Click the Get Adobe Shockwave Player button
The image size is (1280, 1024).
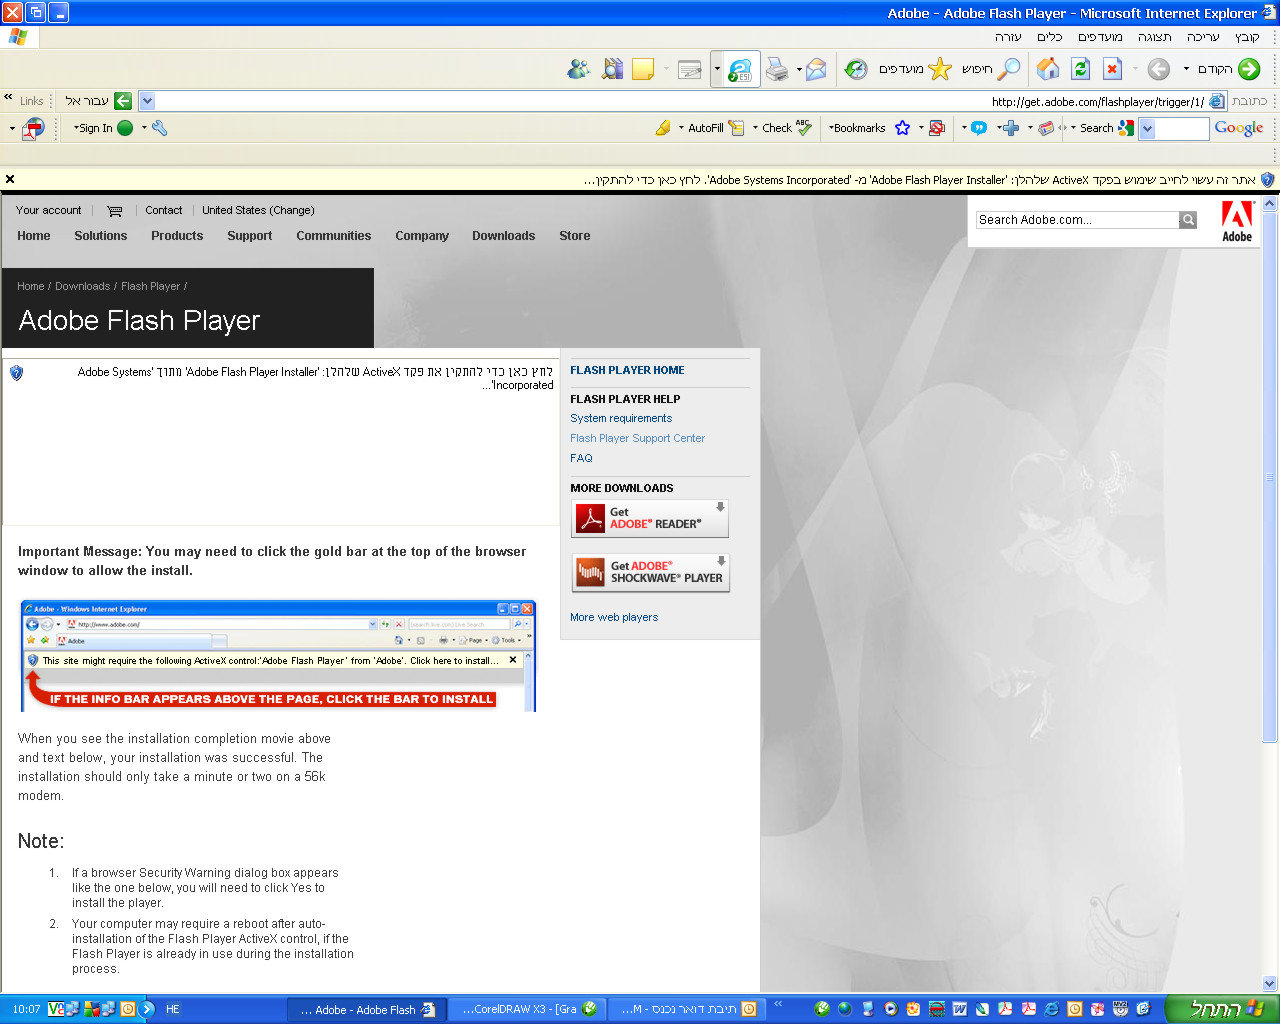pyautogui.click(x=650, y=572)
